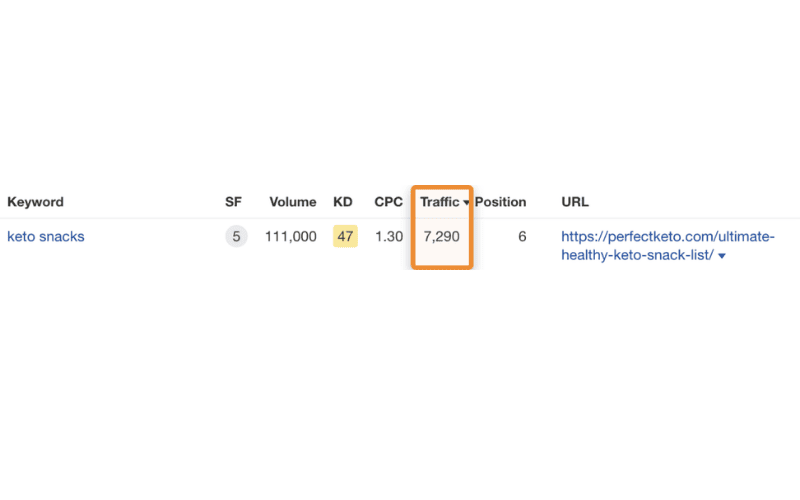Open the perfectketo.com ultimate keto snack URL
The height and width of the screenshot is (500, 800).
(667, 245)
